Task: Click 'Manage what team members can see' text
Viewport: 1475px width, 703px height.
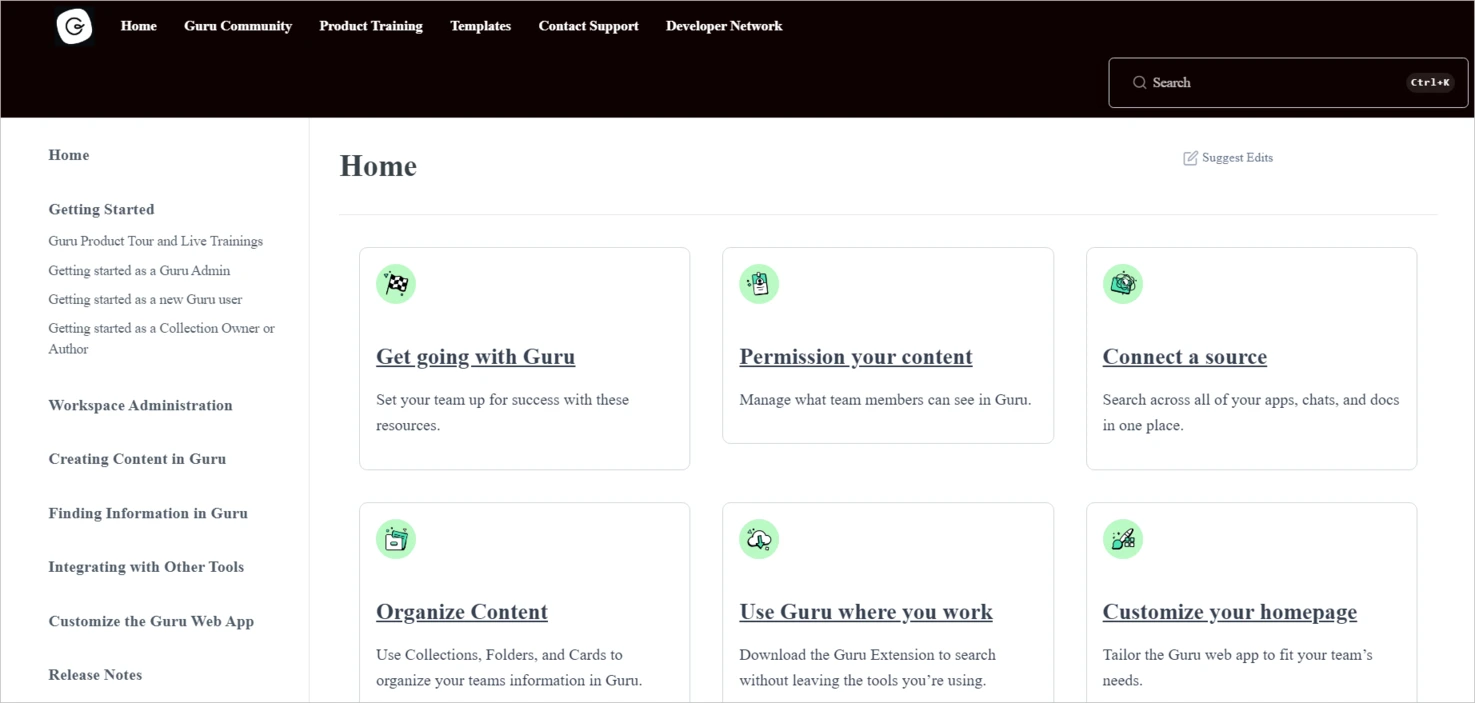Action: [x=885, y=400]
